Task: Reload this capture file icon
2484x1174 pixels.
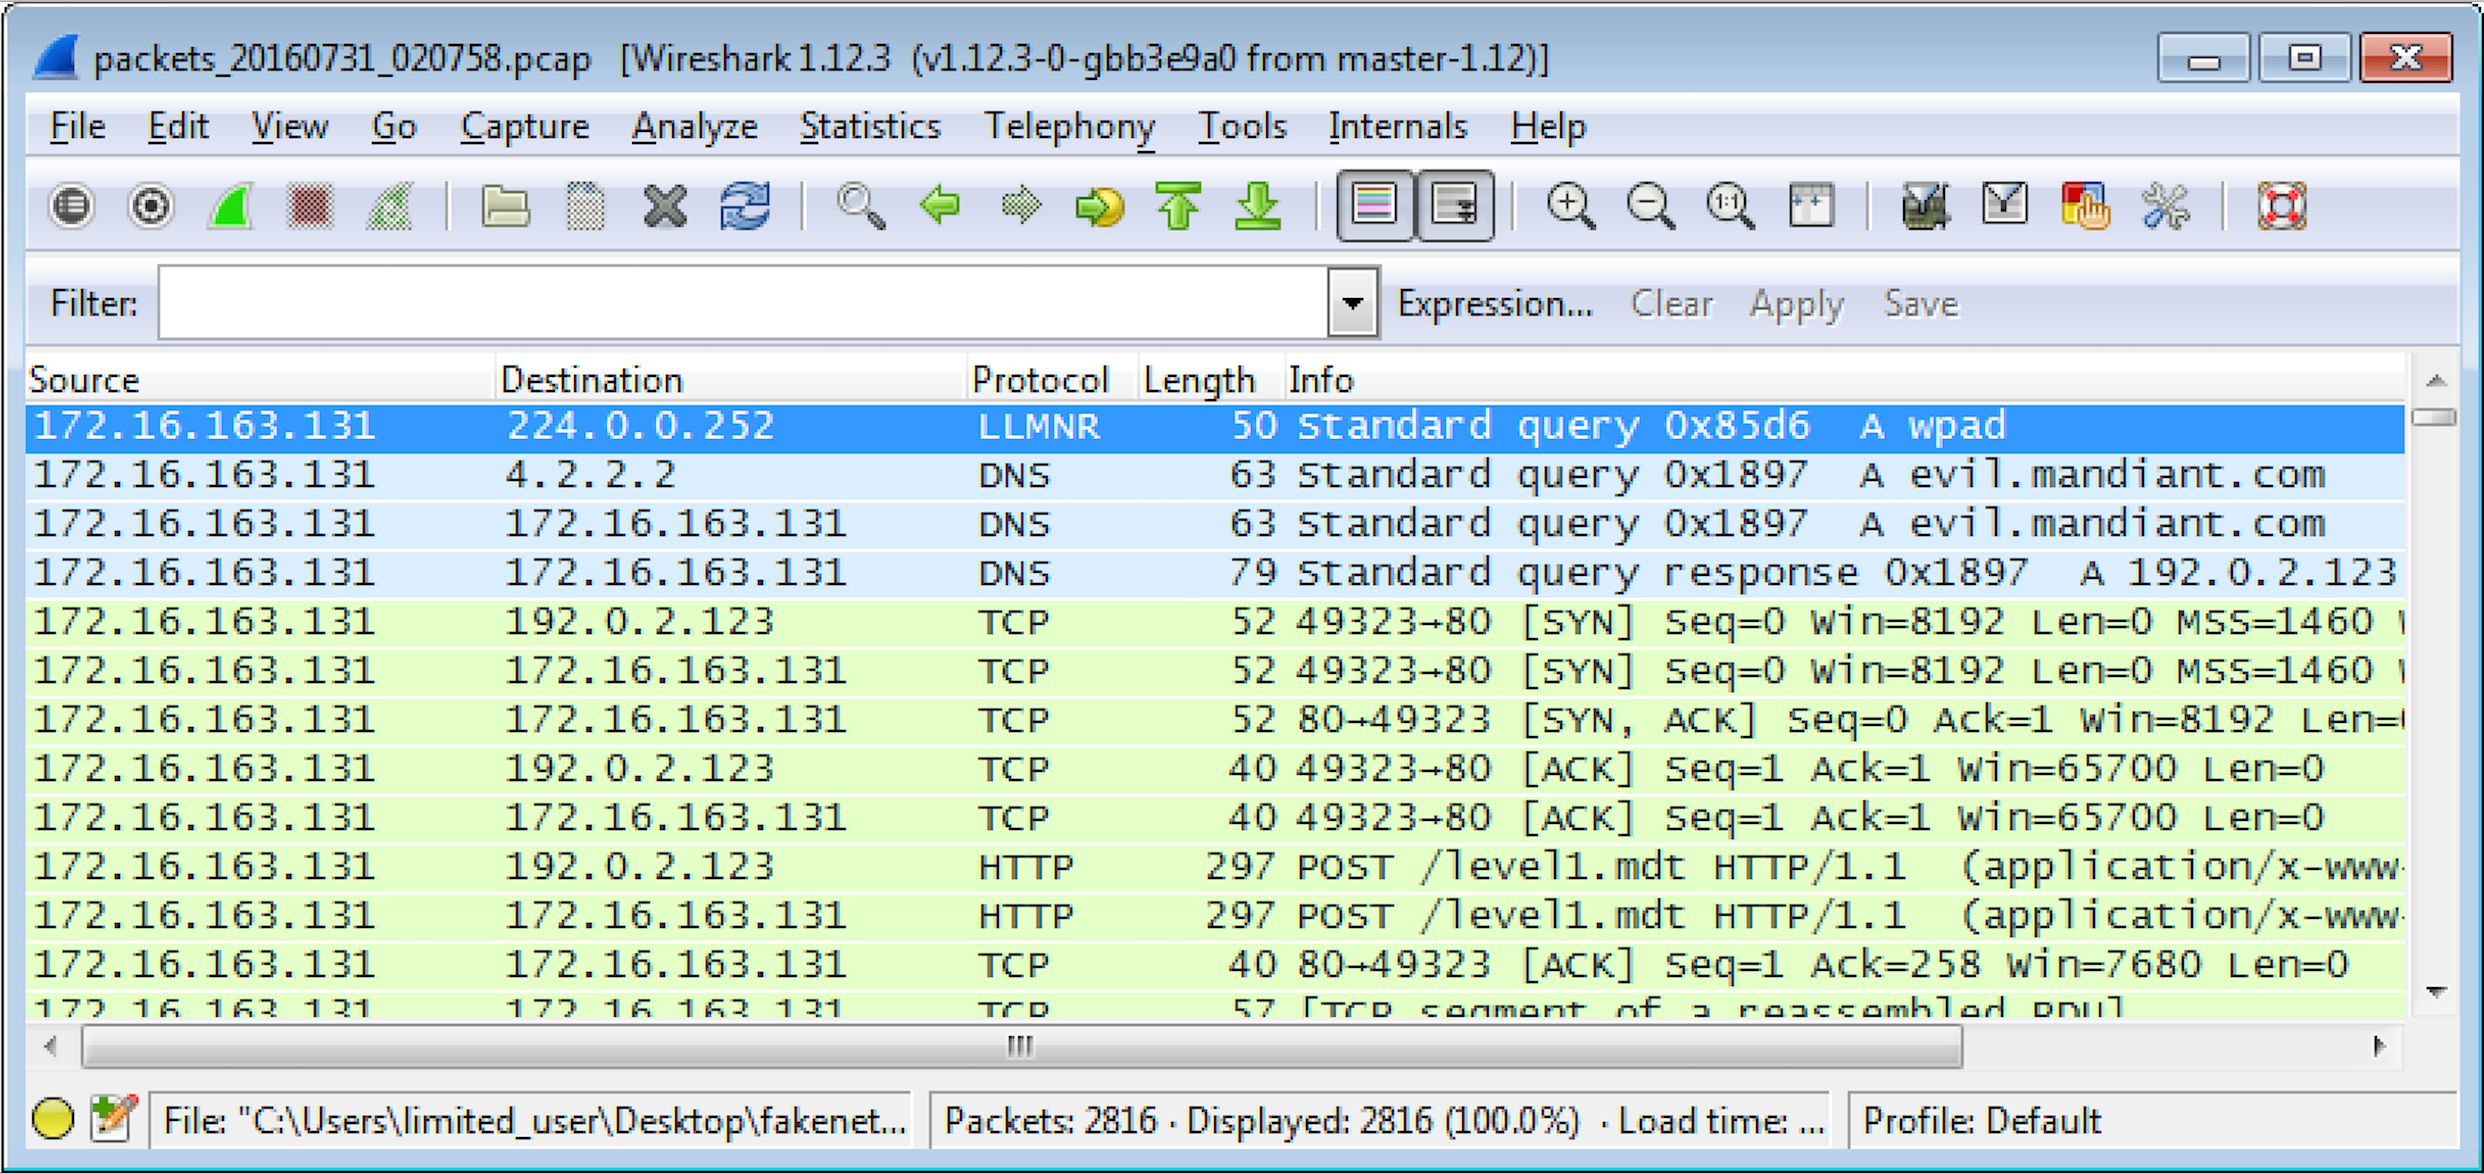Action: point(745,206)
